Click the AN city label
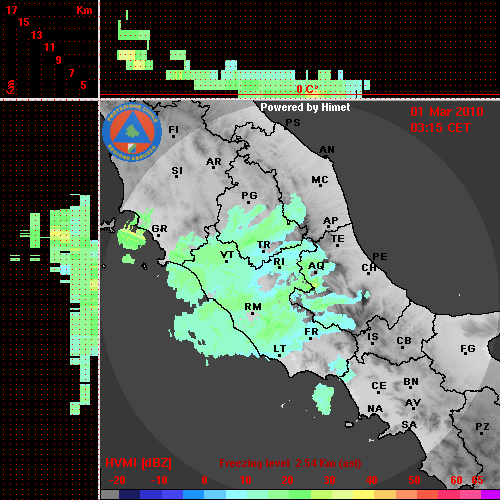Screen dimensions: 500x500 click(327, 150)
